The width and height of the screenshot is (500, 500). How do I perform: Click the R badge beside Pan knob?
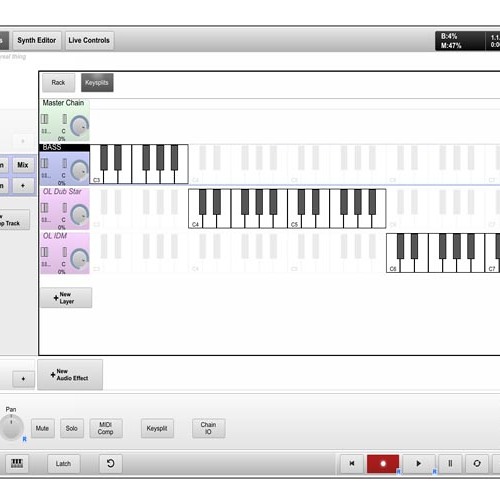click(x=24, y=439)
